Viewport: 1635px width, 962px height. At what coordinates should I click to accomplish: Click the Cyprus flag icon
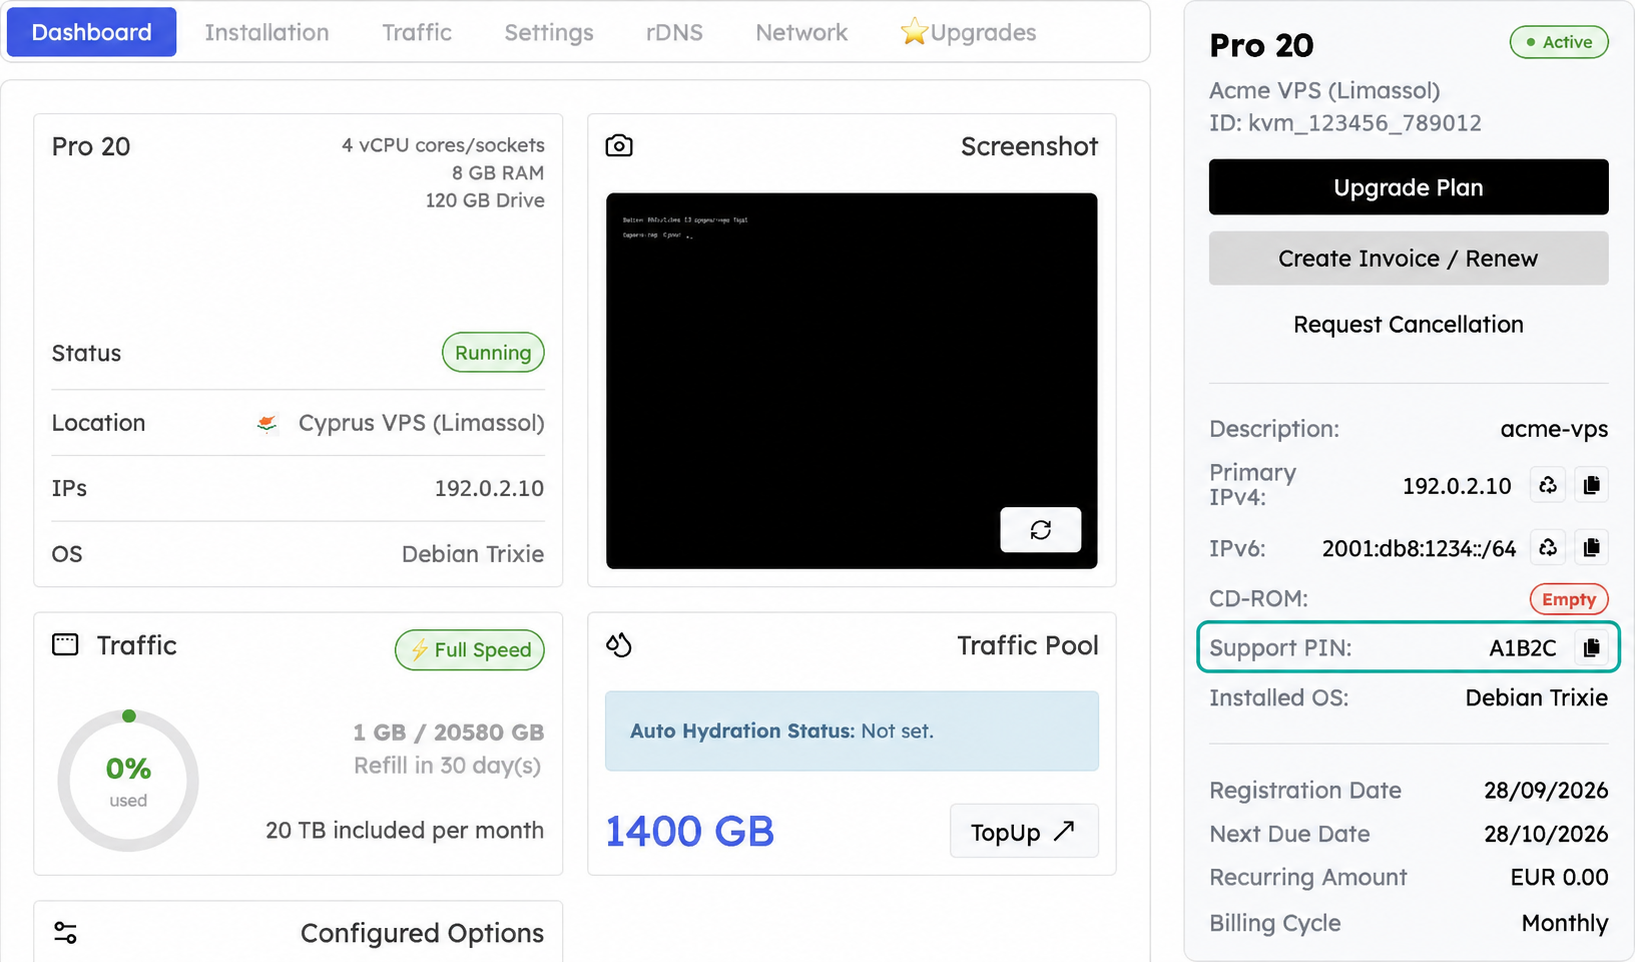266,424
